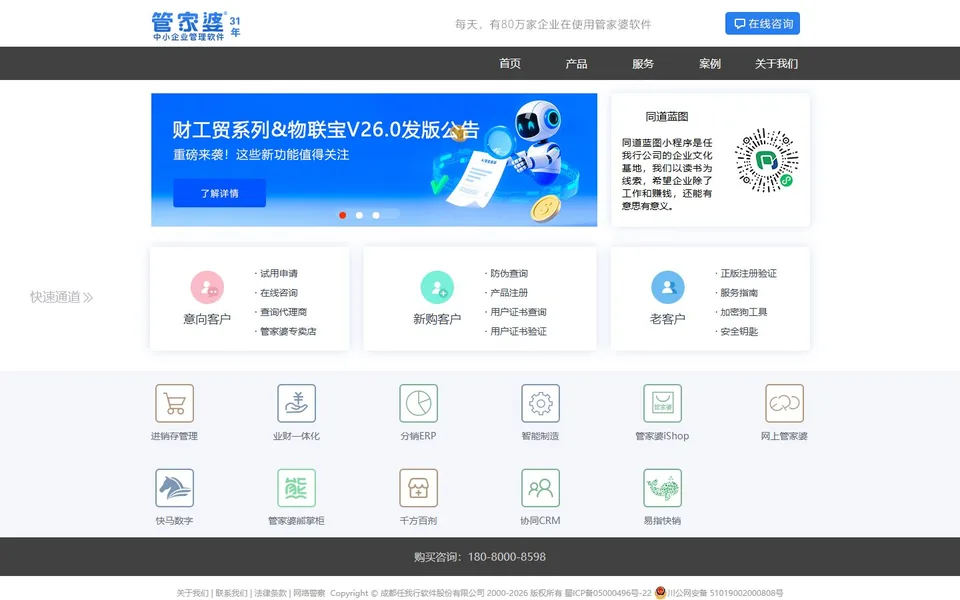The width and height of the screenshot is (960, 600).
Task: Open footer 关于我们 link
Action: click(192, 593)
